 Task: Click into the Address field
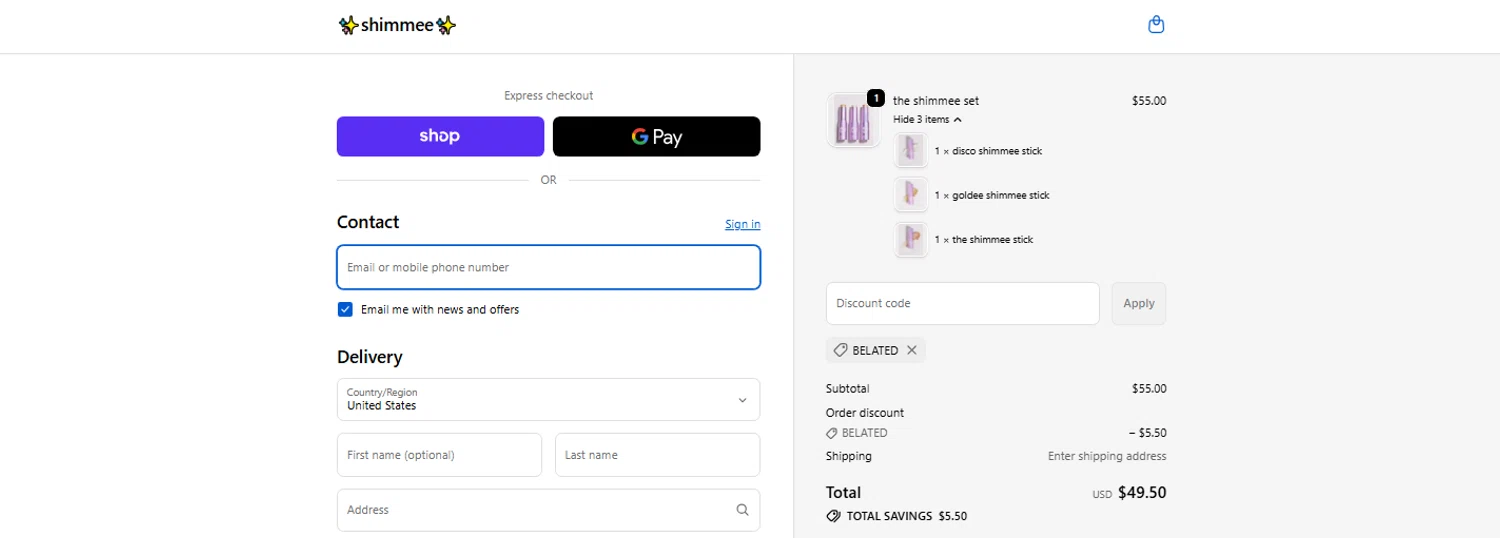[548, 510]
